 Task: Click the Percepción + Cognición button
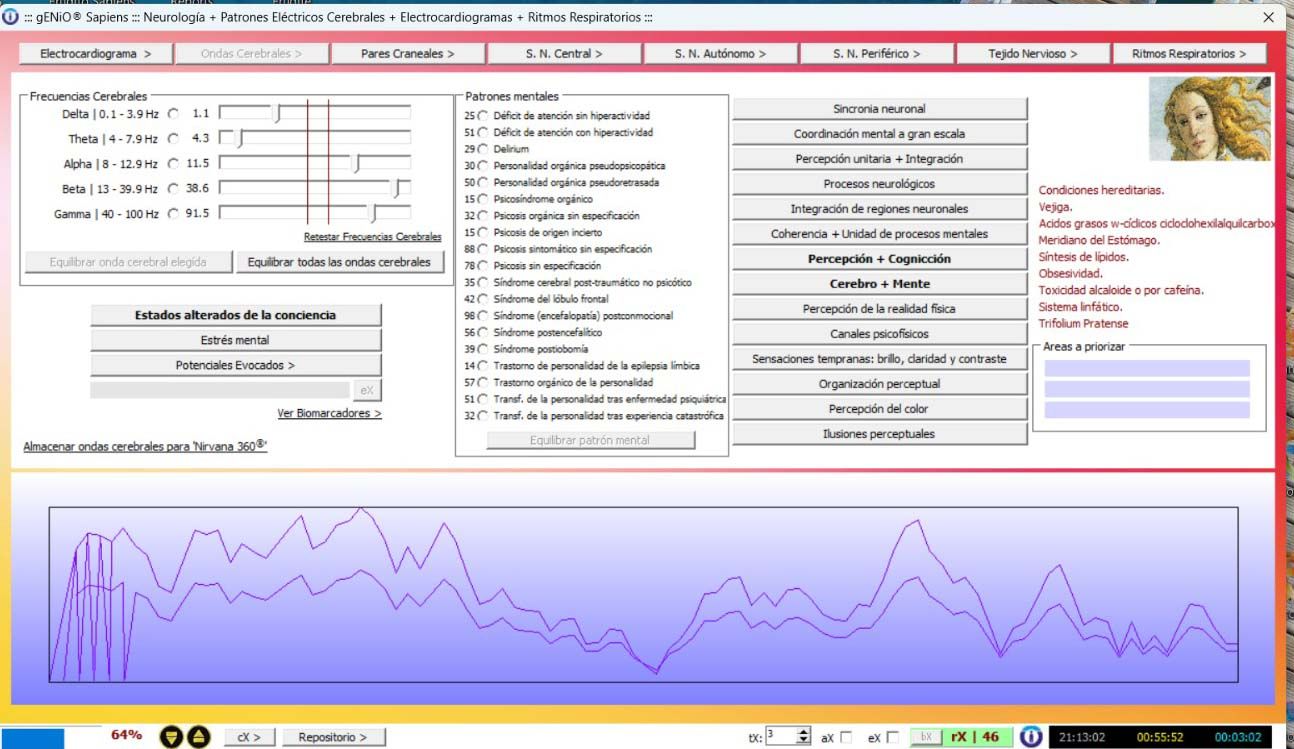click(x=880, y=259)
